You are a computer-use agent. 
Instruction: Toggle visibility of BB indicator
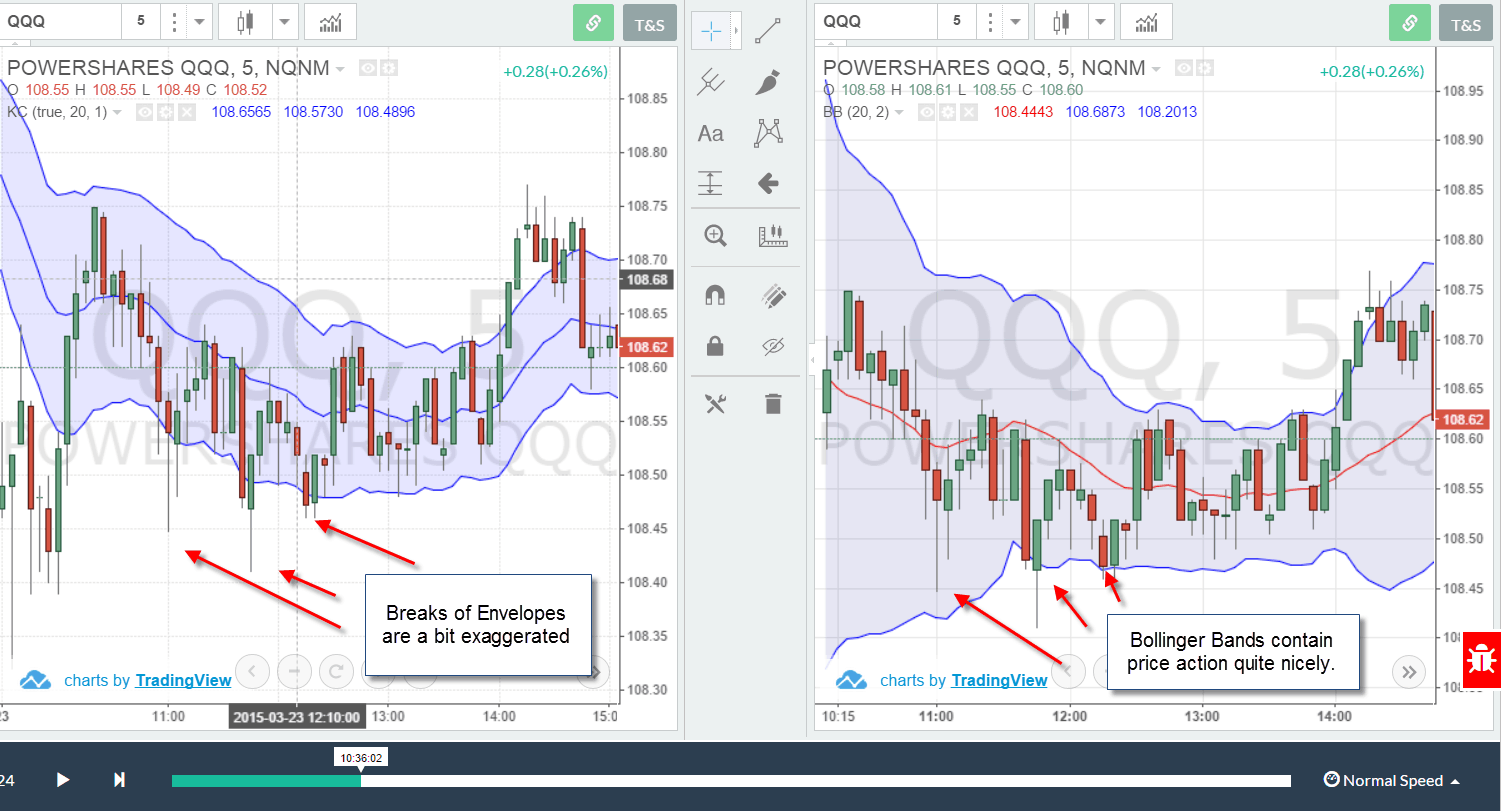928,112
